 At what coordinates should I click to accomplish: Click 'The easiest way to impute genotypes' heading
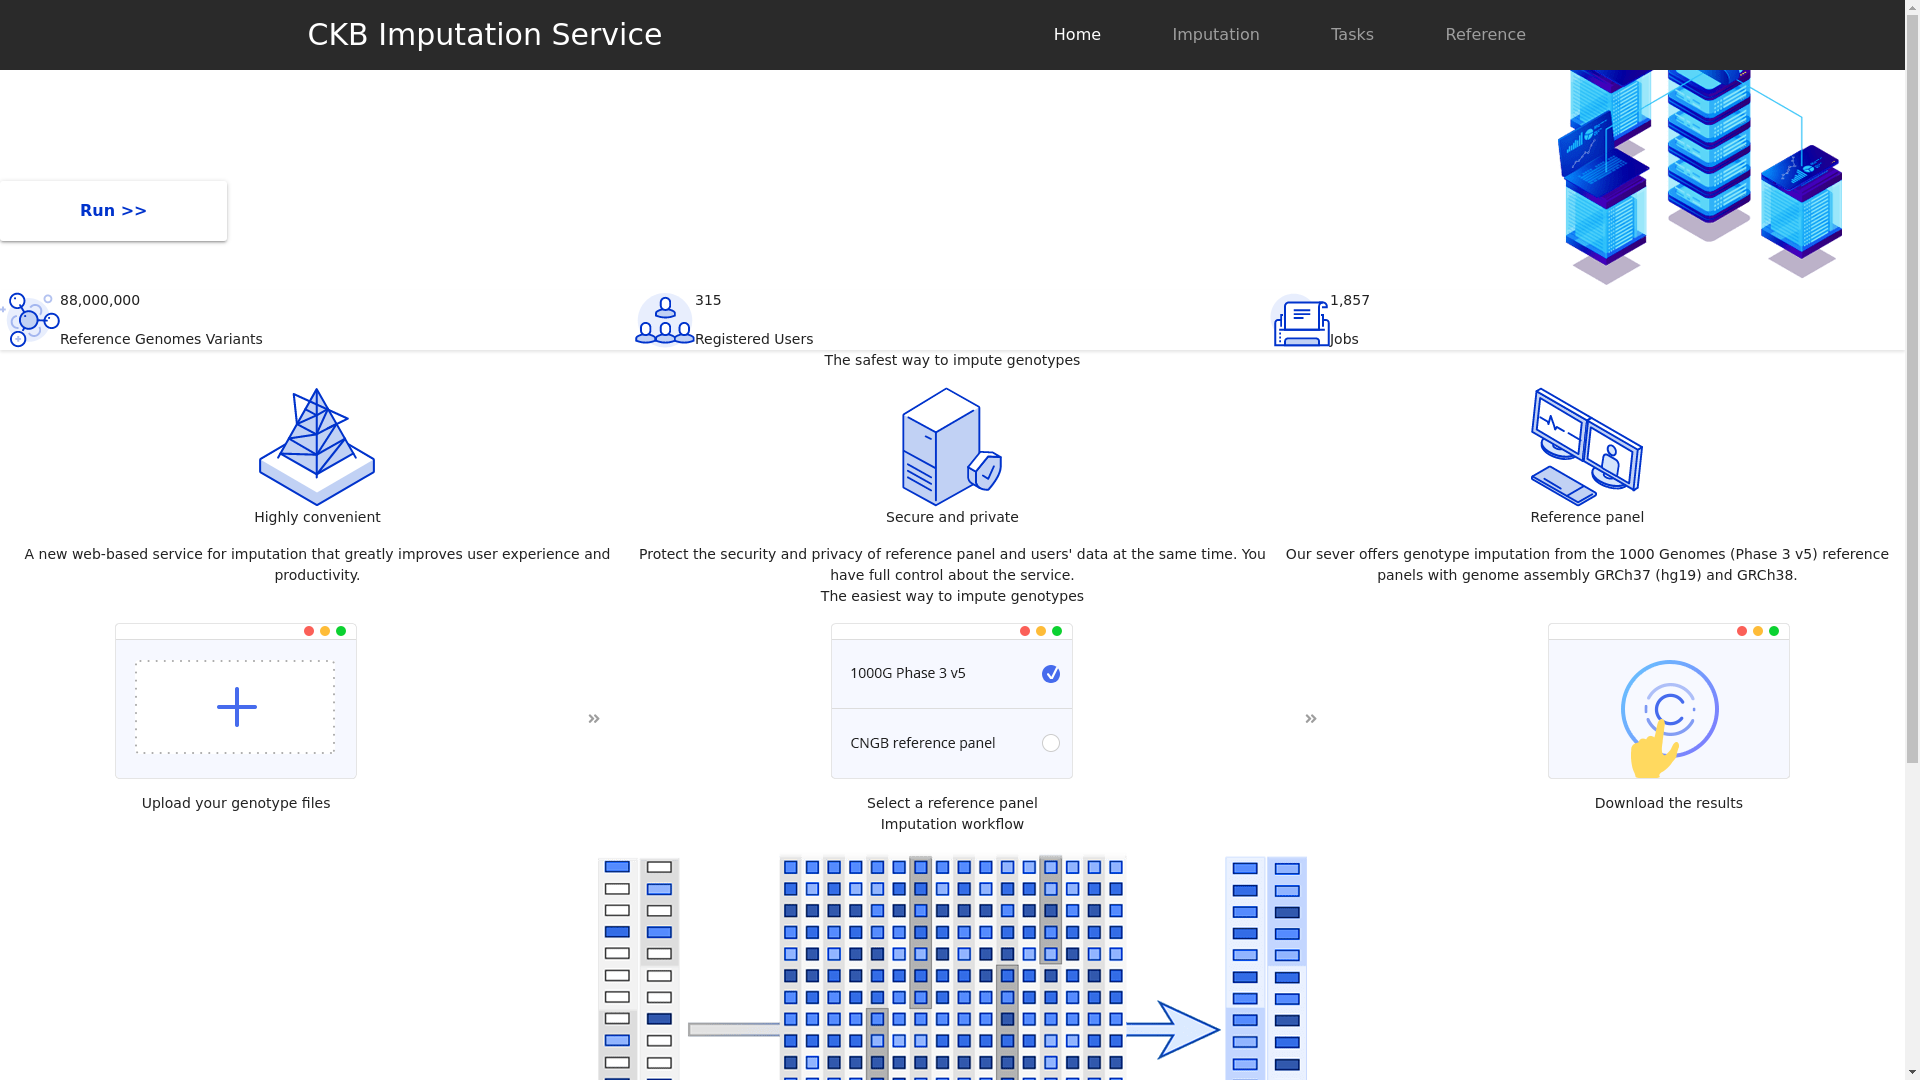[952, 596]
